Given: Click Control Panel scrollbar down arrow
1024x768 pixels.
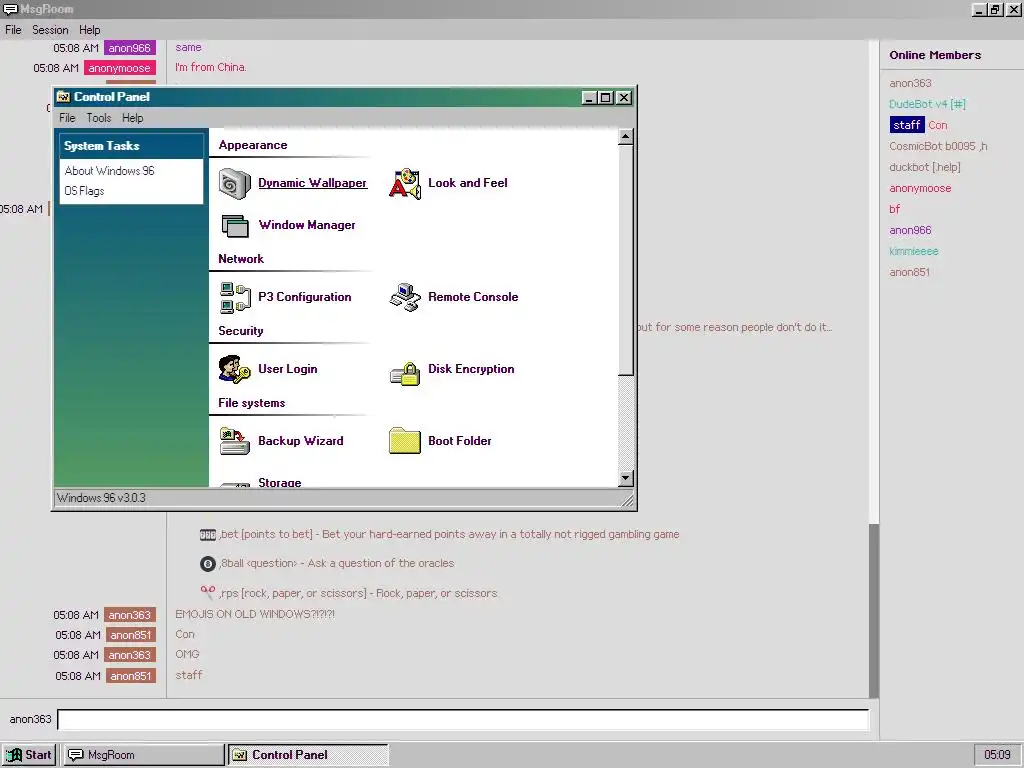Looking at the screenshot, I should point(626,479).
